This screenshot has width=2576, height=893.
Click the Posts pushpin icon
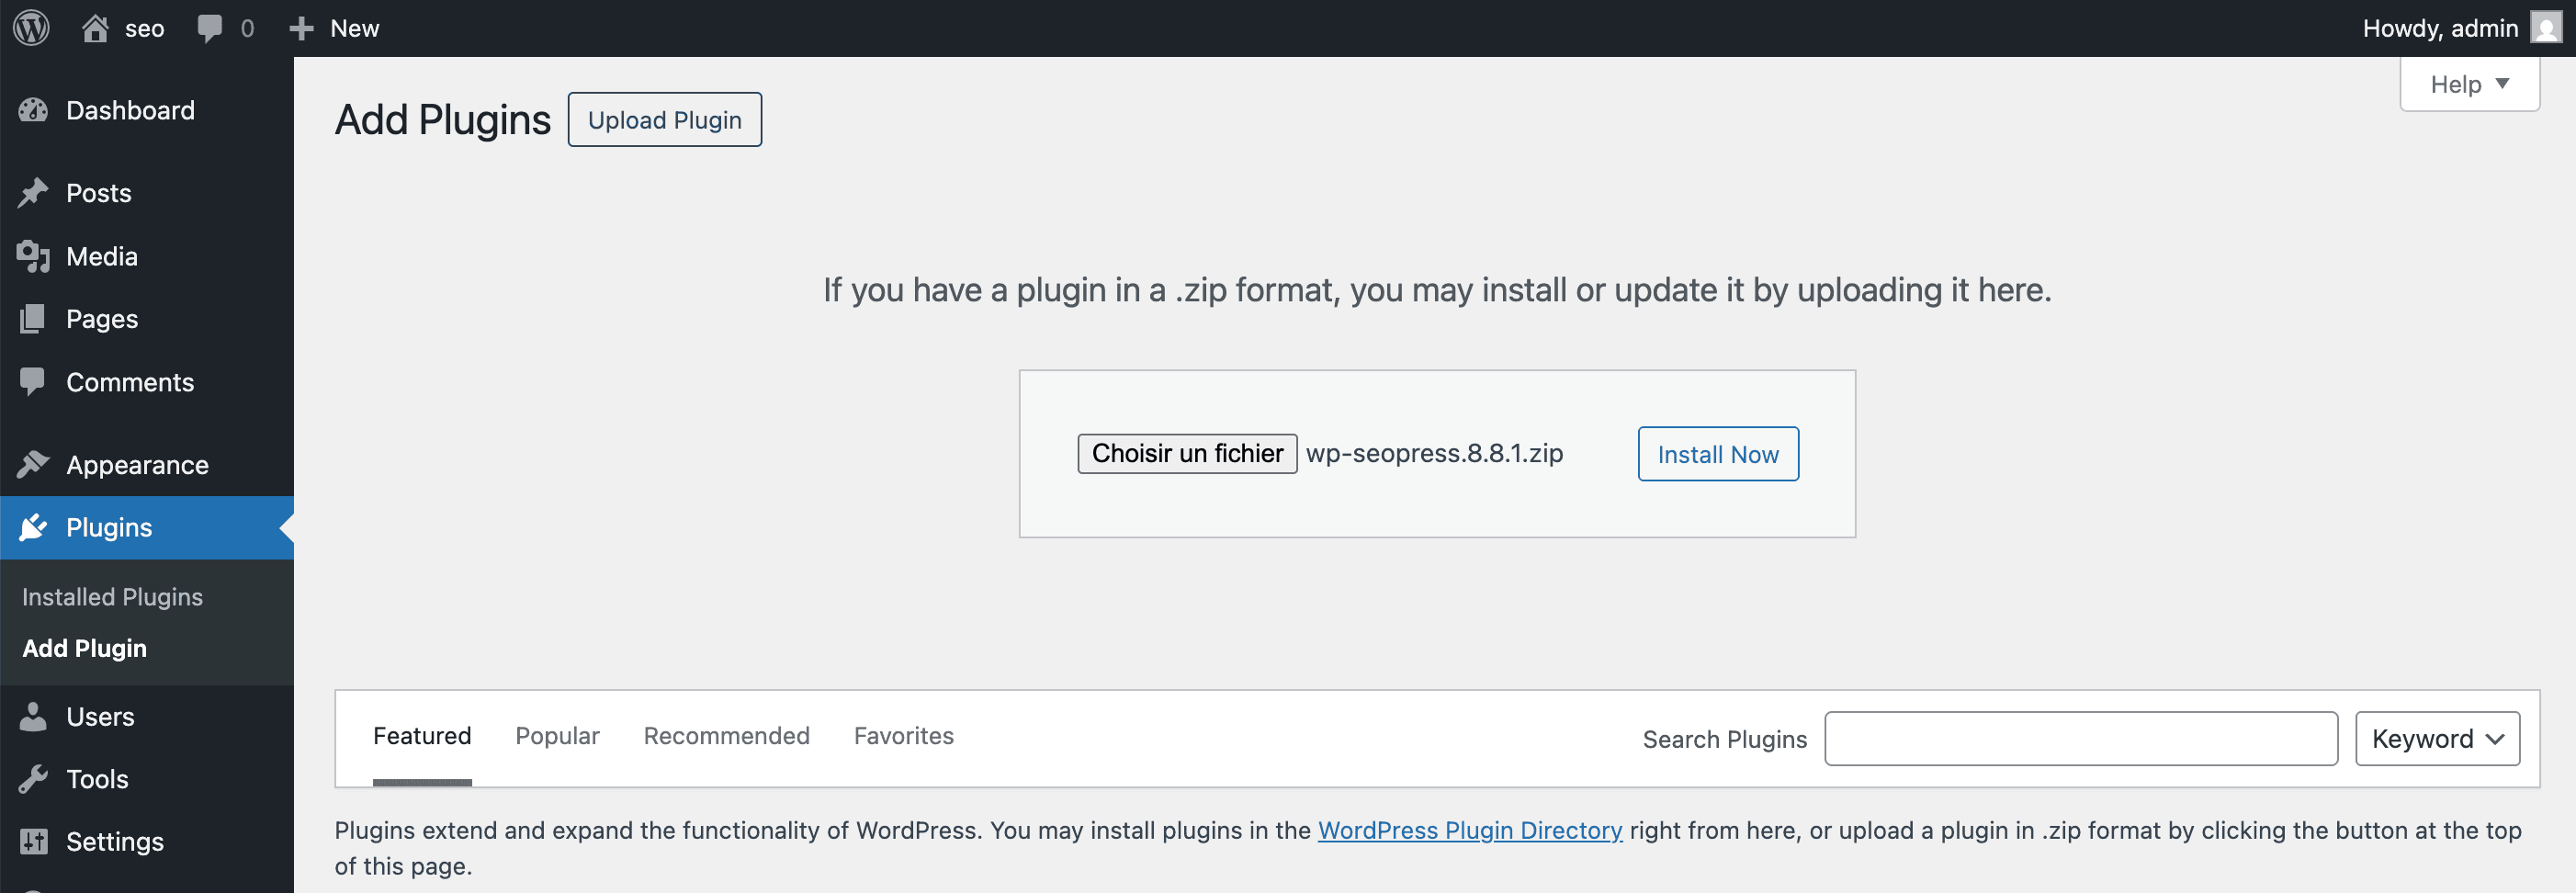(33, 193)
